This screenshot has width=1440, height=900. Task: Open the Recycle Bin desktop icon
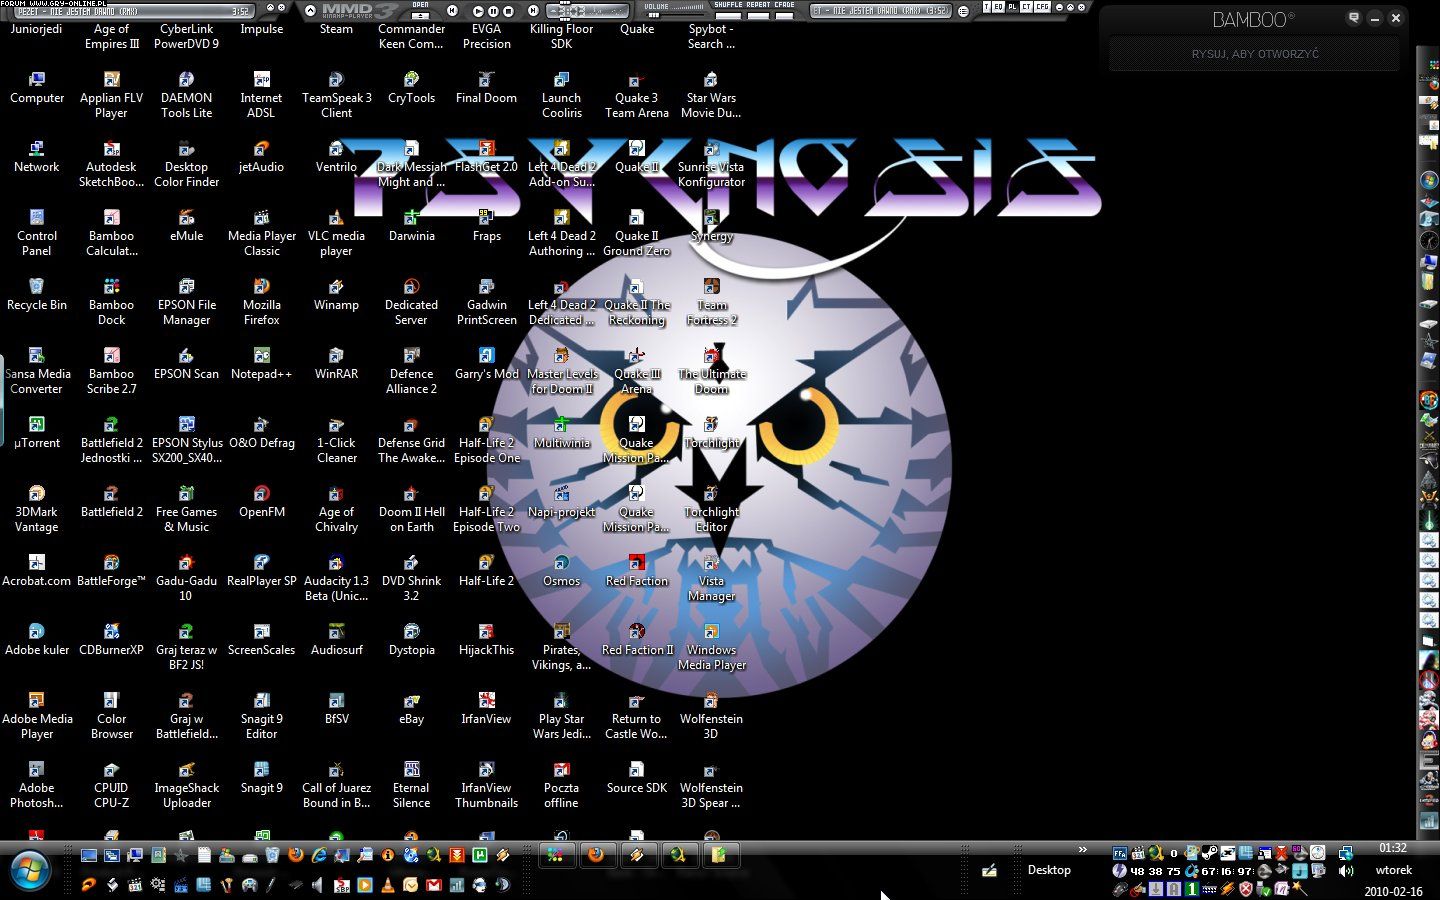tap(37, 295)
